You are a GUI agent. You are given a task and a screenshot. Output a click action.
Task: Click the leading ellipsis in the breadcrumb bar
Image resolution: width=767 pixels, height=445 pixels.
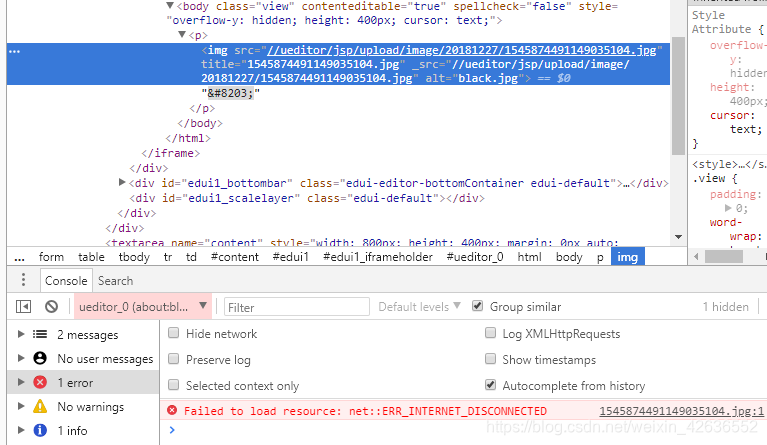[x=19, y=258]
